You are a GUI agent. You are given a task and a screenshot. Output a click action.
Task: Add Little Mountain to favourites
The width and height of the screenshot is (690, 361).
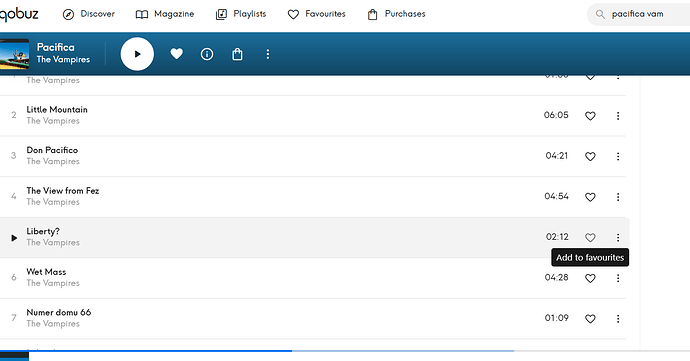[x=590, y=116]
